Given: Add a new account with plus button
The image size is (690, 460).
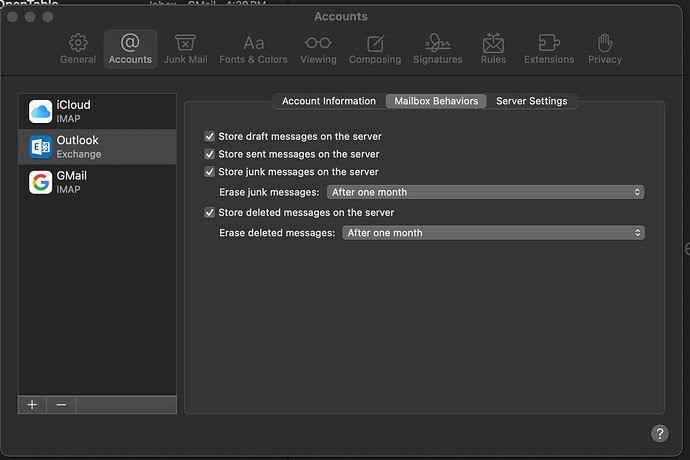Looking at the screenshot, I should pyautogui.click(x=32, y=405).
